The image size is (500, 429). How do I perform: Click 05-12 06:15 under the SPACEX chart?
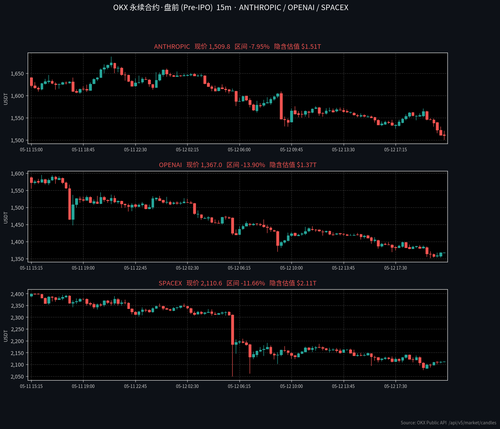click(239, 386)
